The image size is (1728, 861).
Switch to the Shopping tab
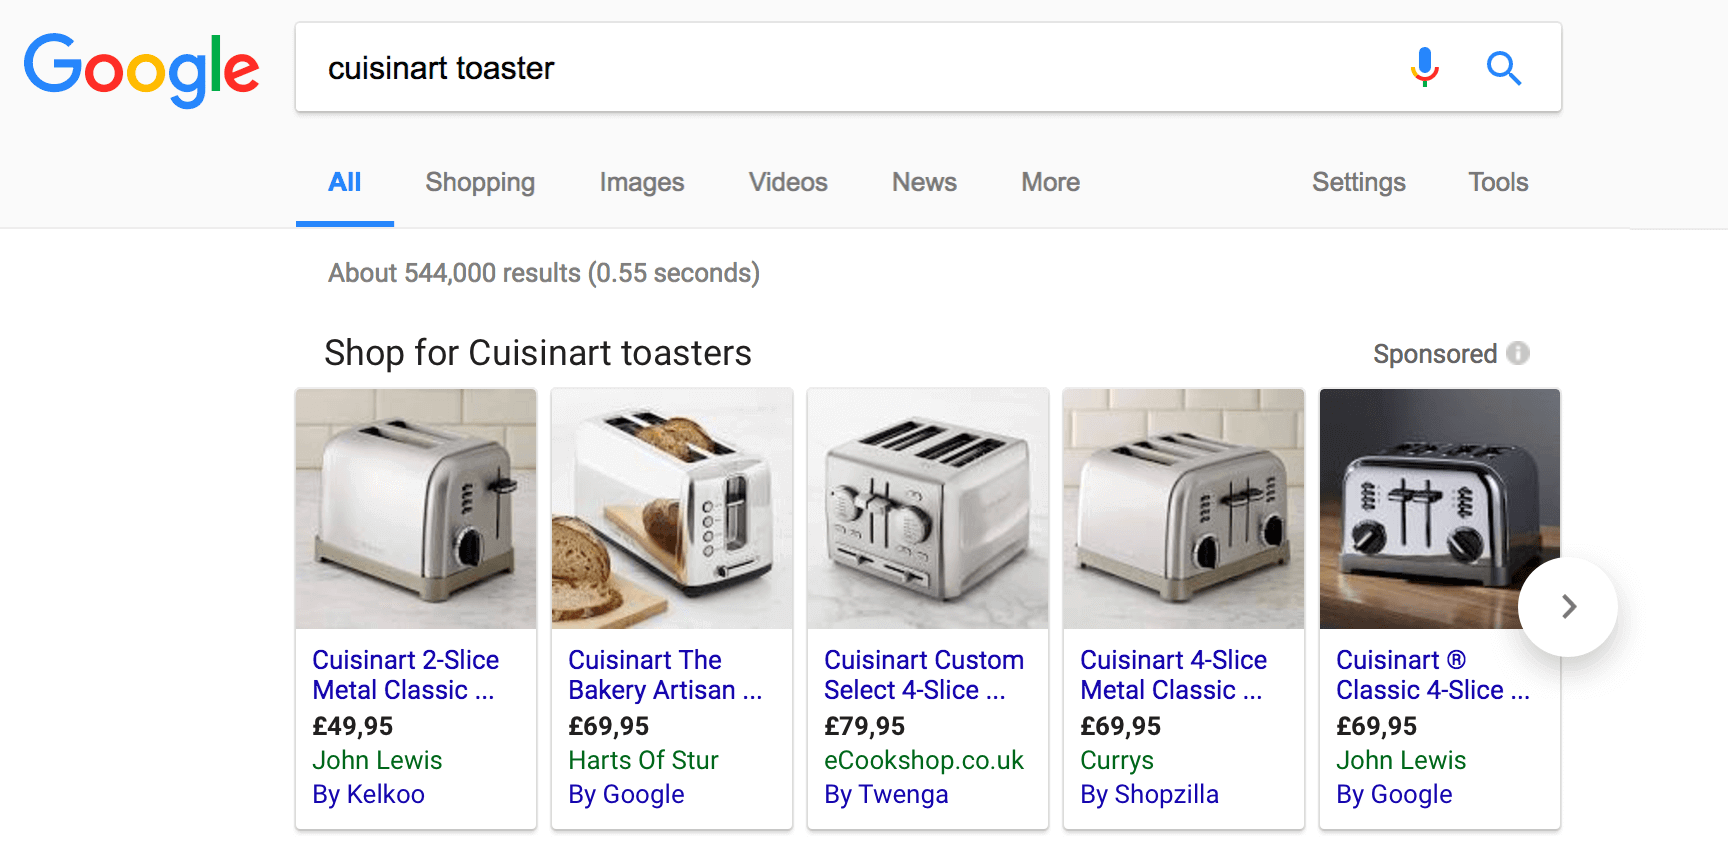click(x=480, y=182)
